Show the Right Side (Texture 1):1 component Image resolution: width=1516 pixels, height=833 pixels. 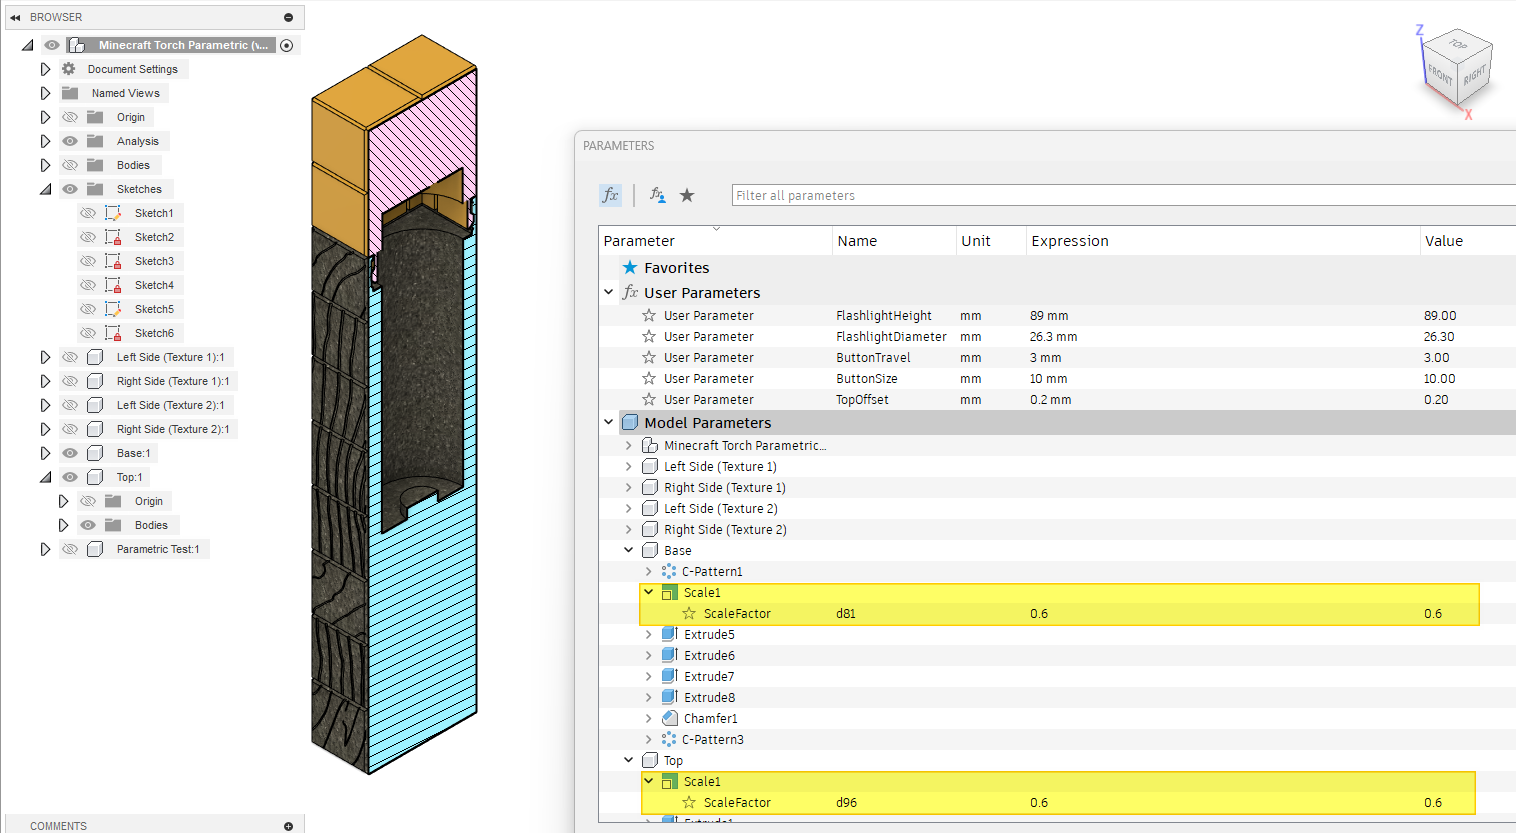pos(70,381)
